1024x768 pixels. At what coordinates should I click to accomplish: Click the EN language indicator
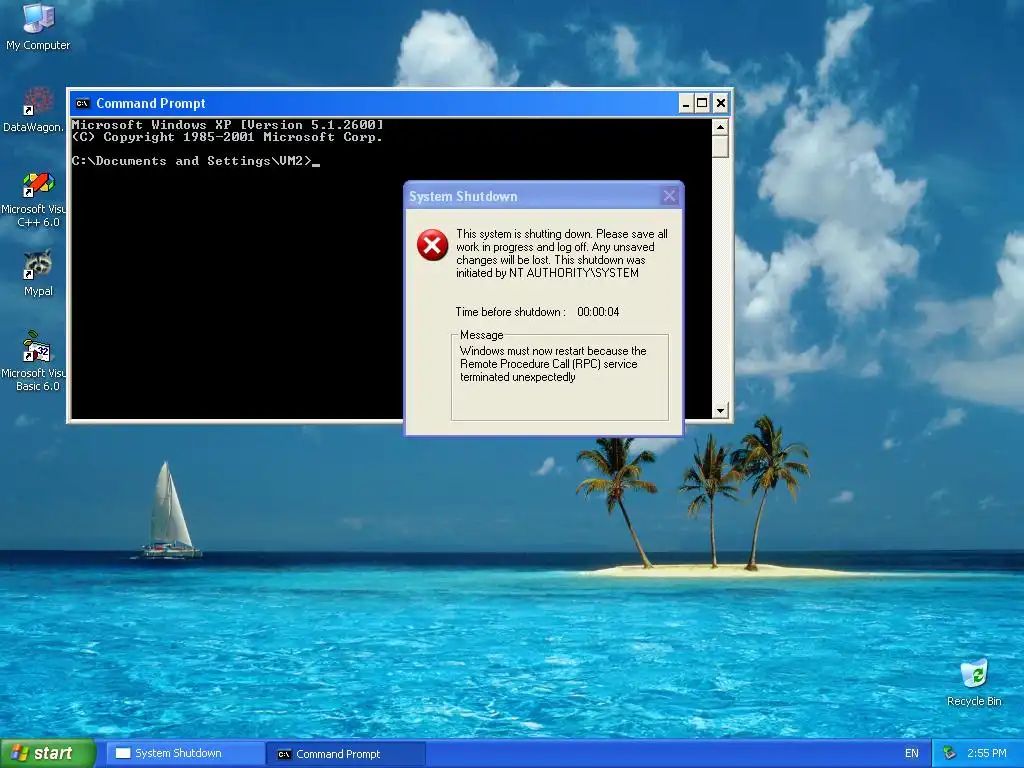tap(912, 754)
